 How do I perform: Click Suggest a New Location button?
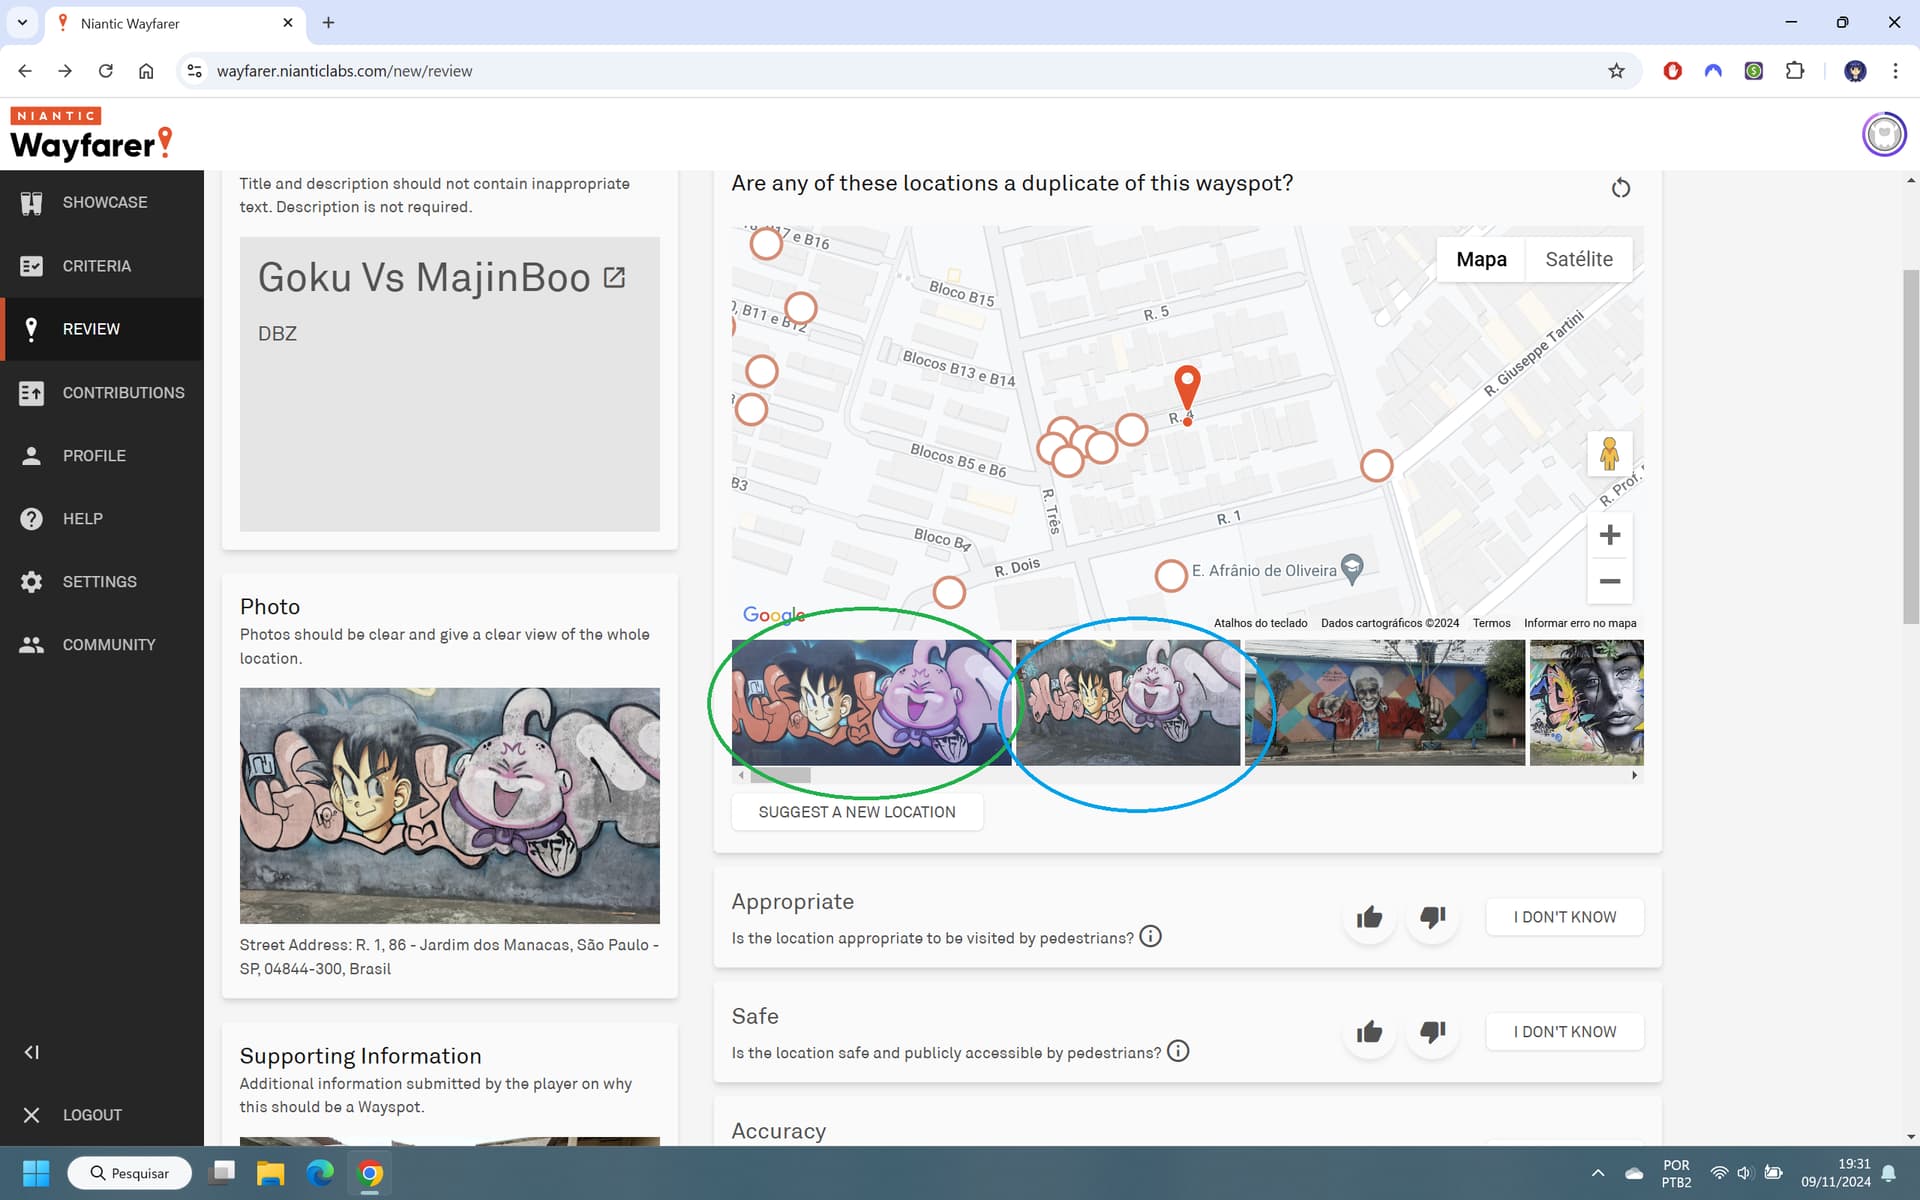click(857, 812)
